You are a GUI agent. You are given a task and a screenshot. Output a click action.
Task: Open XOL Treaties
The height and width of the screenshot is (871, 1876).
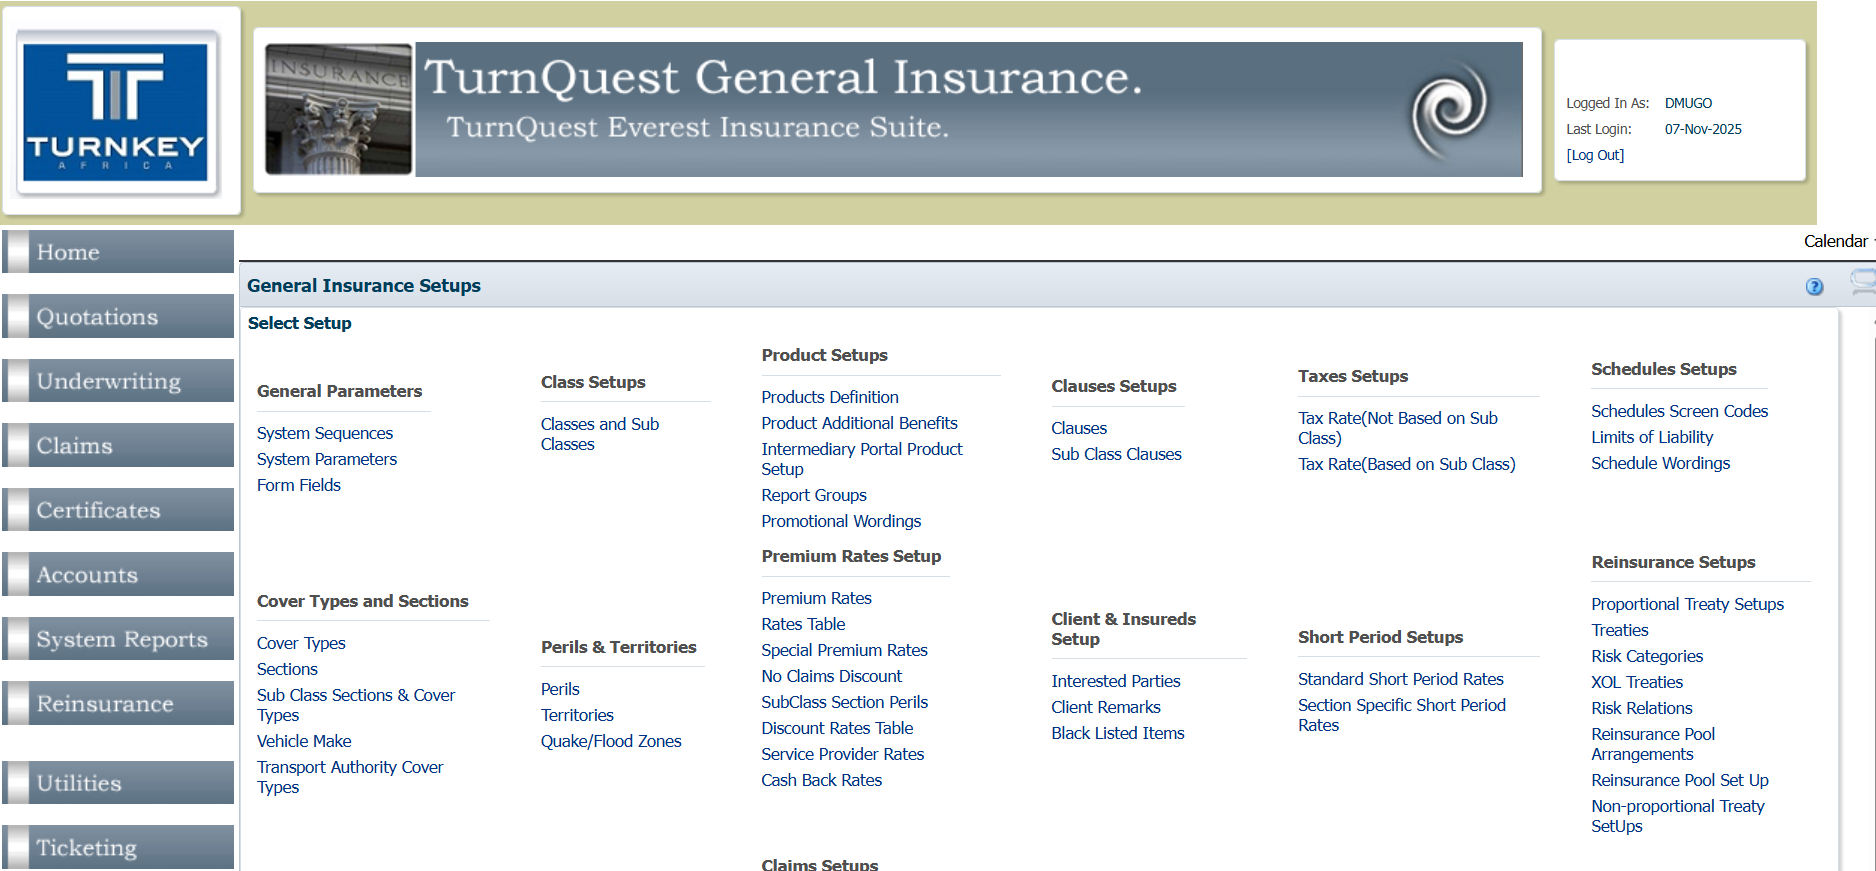1637,682
